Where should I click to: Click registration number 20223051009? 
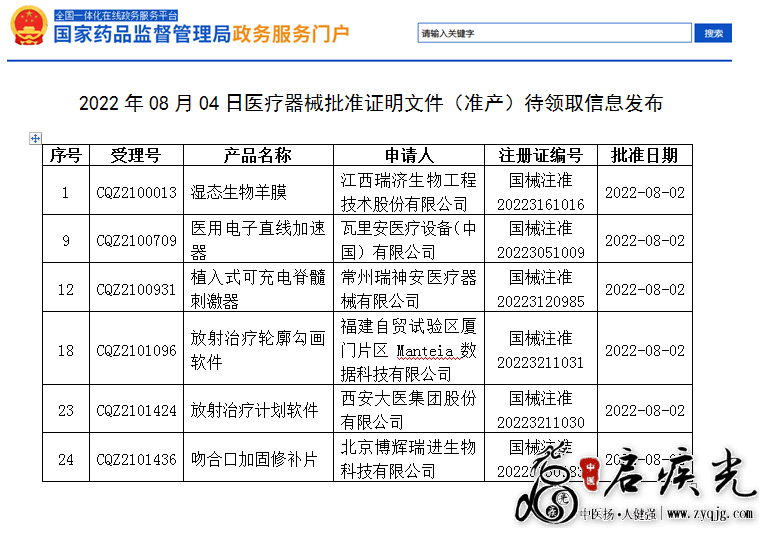540,252
